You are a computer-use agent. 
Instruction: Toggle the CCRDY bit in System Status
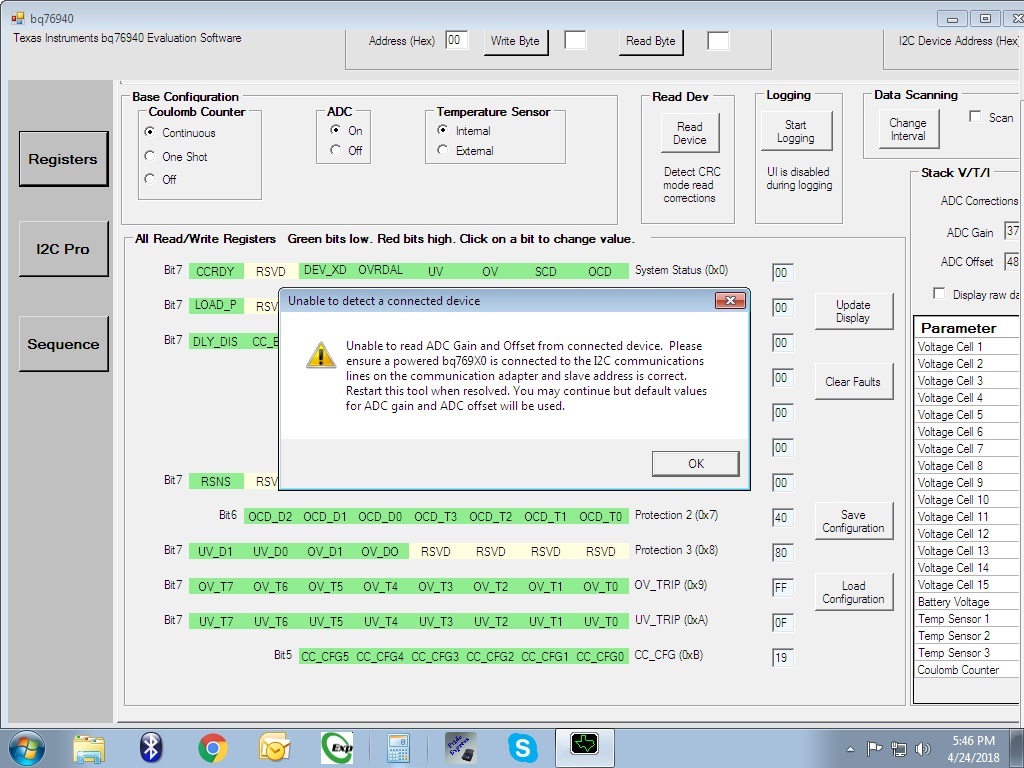click(216, 271)
